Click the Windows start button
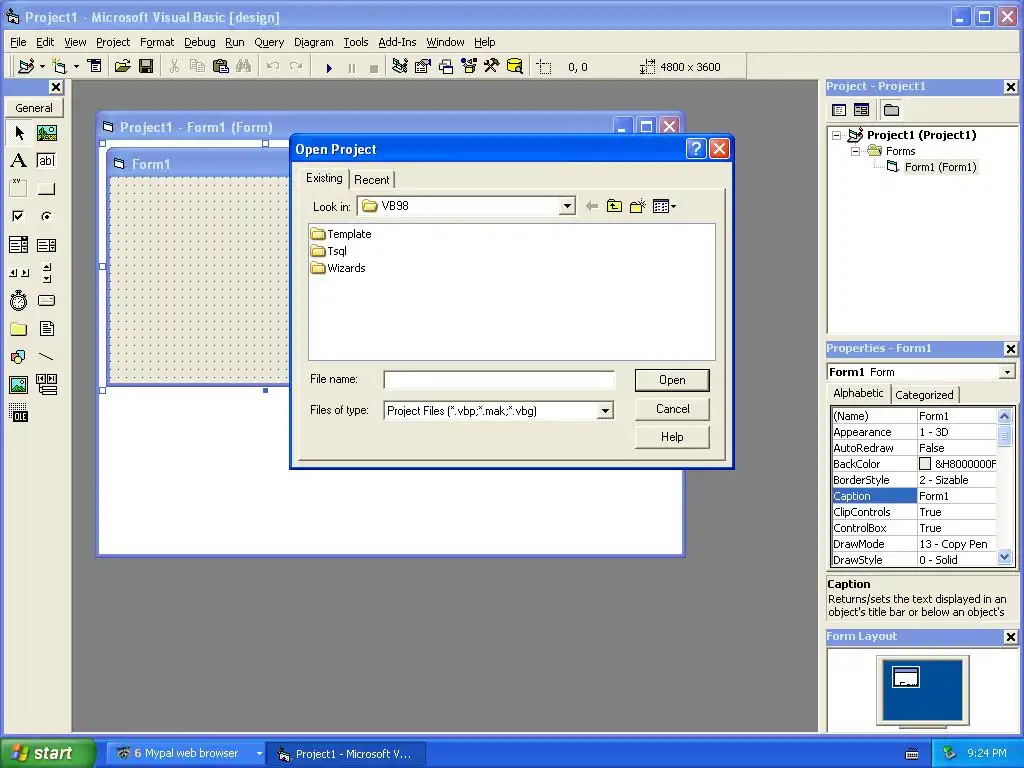 (x=47, y=753)
